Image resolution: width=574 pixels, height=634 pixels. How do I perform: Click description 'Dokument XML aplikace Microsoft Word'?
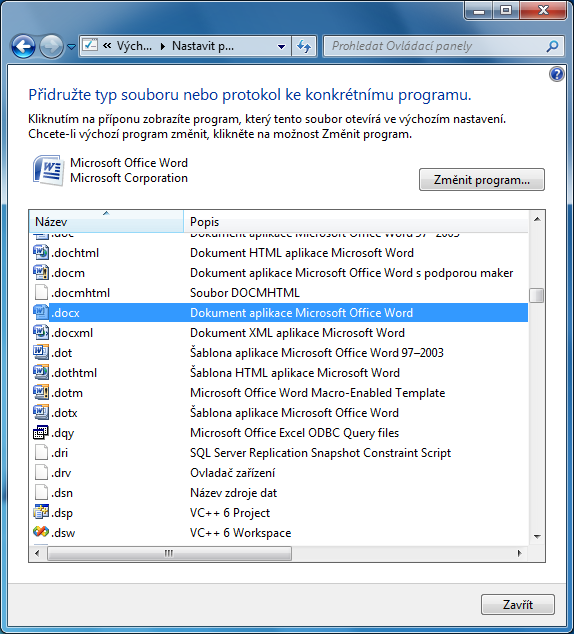tap(298, 333)
